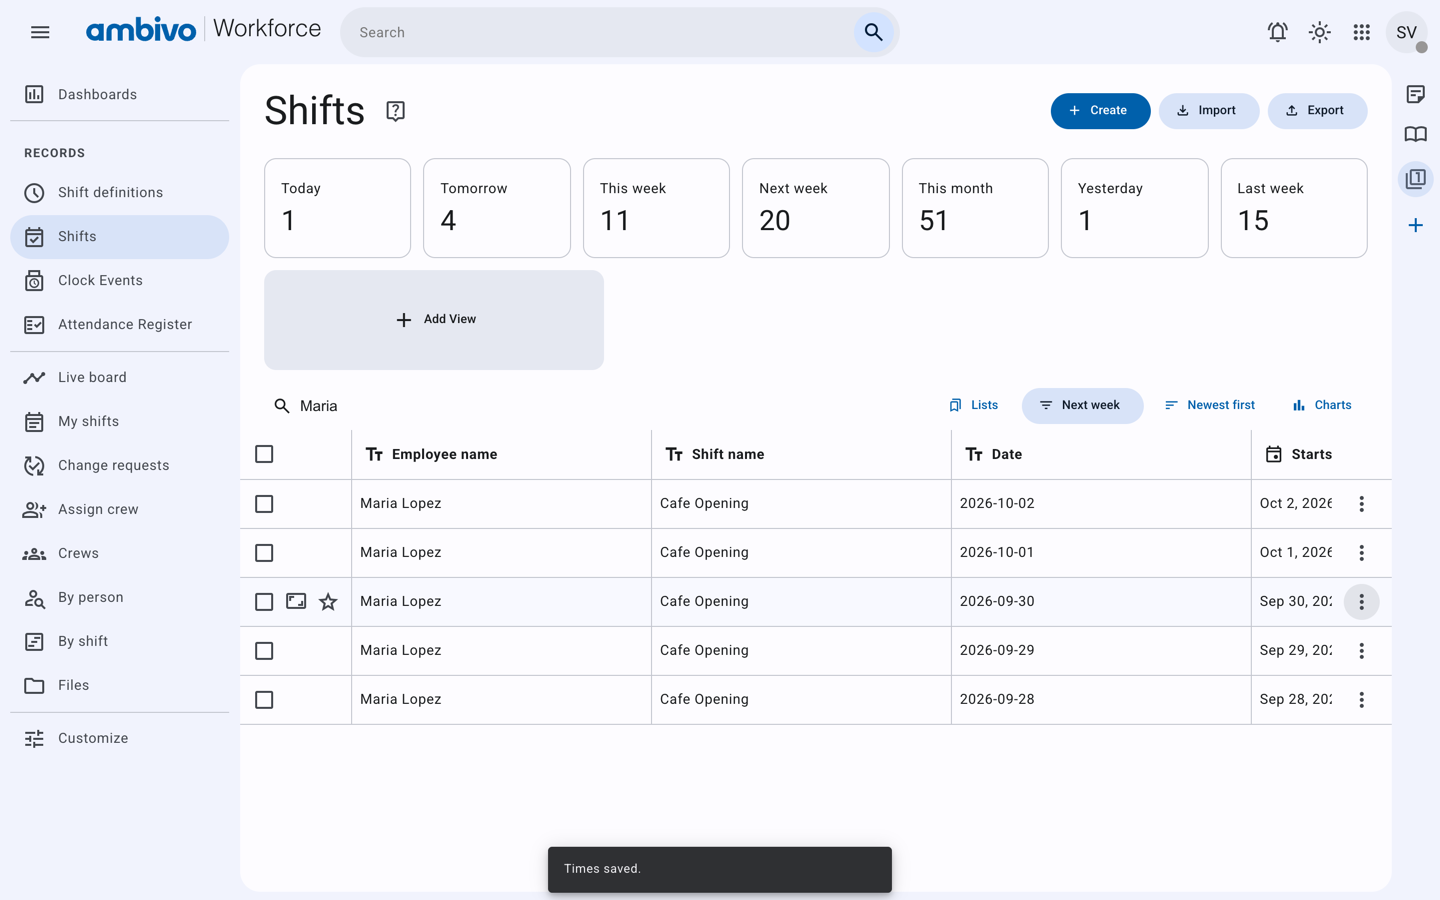Viewport: 1440px width, 900px height.
Task: Open the Newest first sort menu
Action: pyautogui.click(x=1209, y=406)
